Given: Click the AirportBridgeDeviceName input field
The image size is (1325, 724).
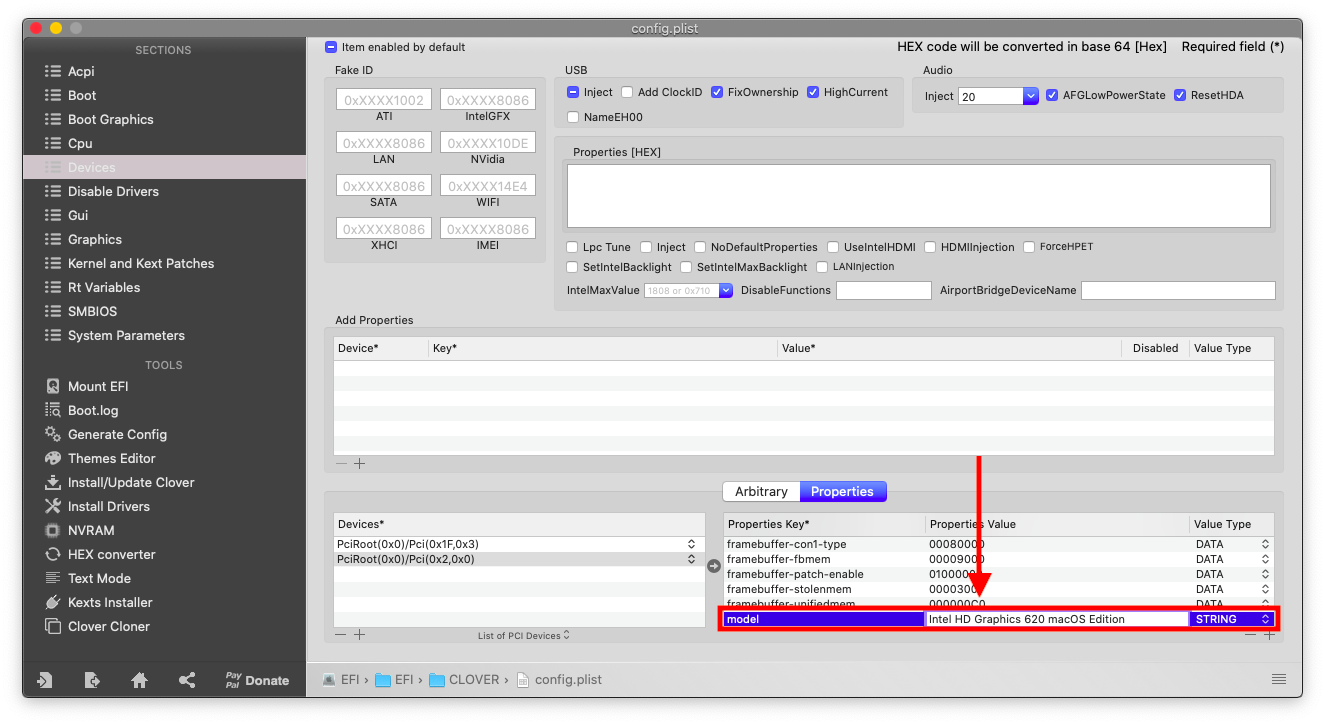Looking at the screenshot, I should click(x=1178, y=290).
